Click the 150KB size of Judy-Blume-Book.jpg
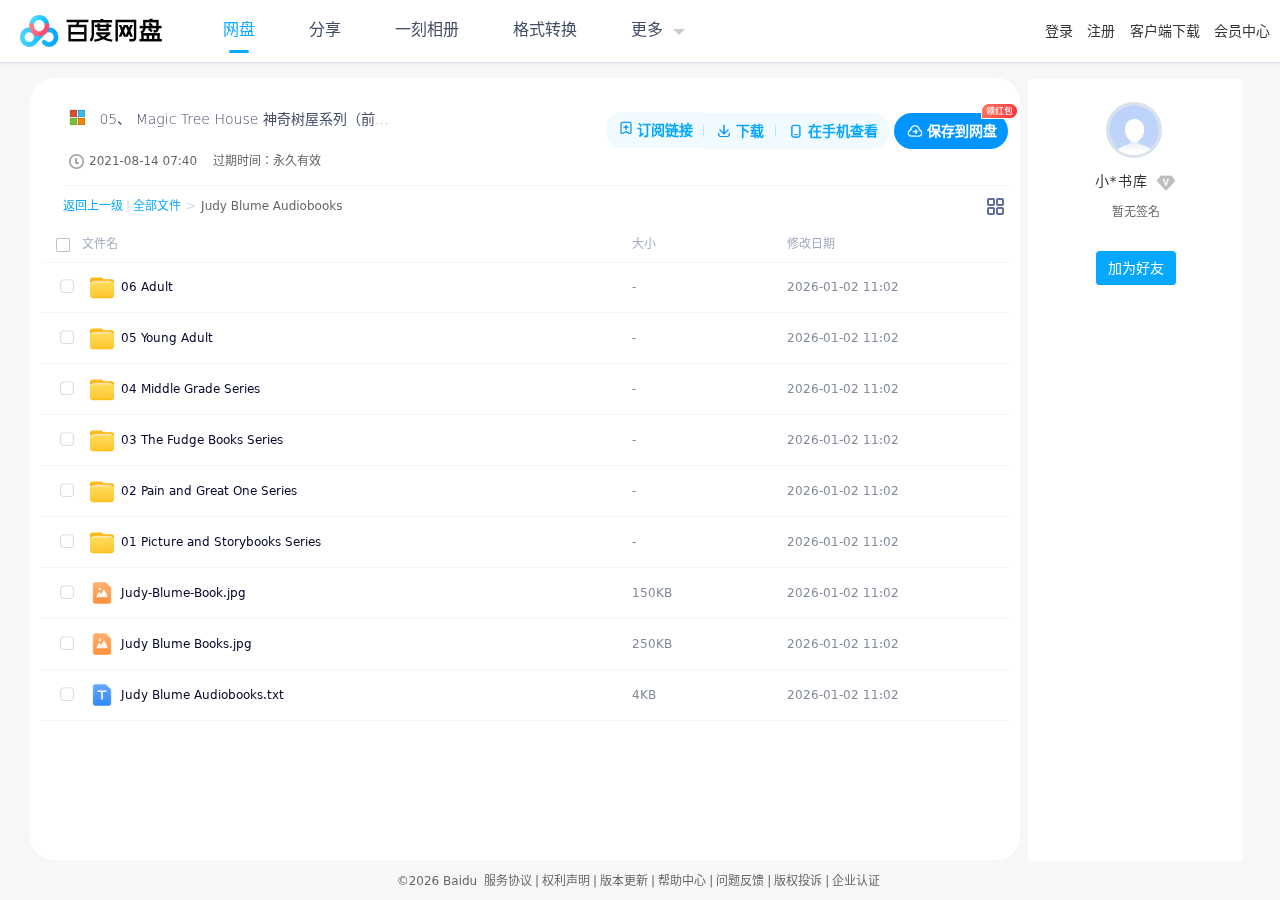 click(x=652, y=593)
